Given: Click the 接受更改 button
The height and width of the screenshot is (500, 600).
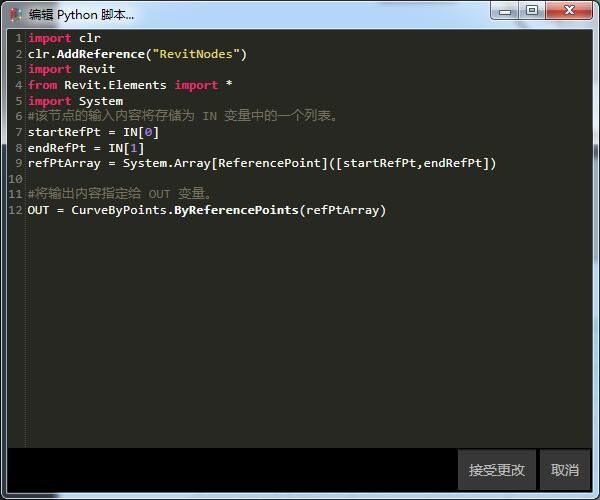Looking at the screenshot, I should (497, 470).
